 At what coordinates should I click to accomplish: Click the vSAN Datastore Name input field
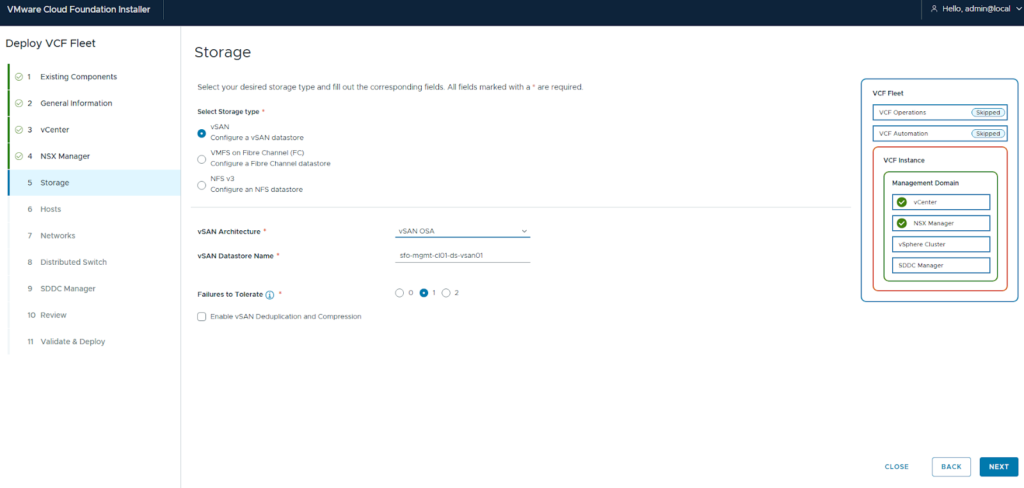462,255
